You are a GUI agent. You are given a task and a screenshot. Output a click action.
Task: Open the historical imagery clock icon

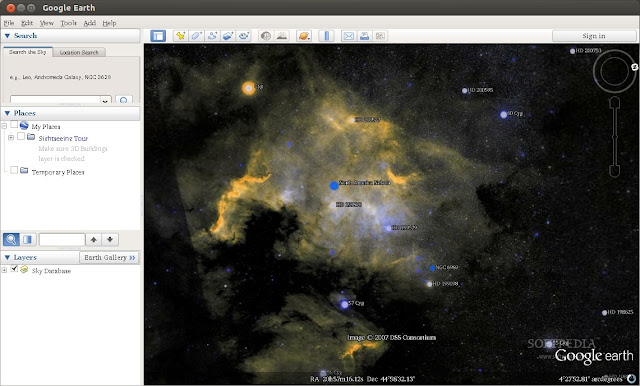point(265,36)
